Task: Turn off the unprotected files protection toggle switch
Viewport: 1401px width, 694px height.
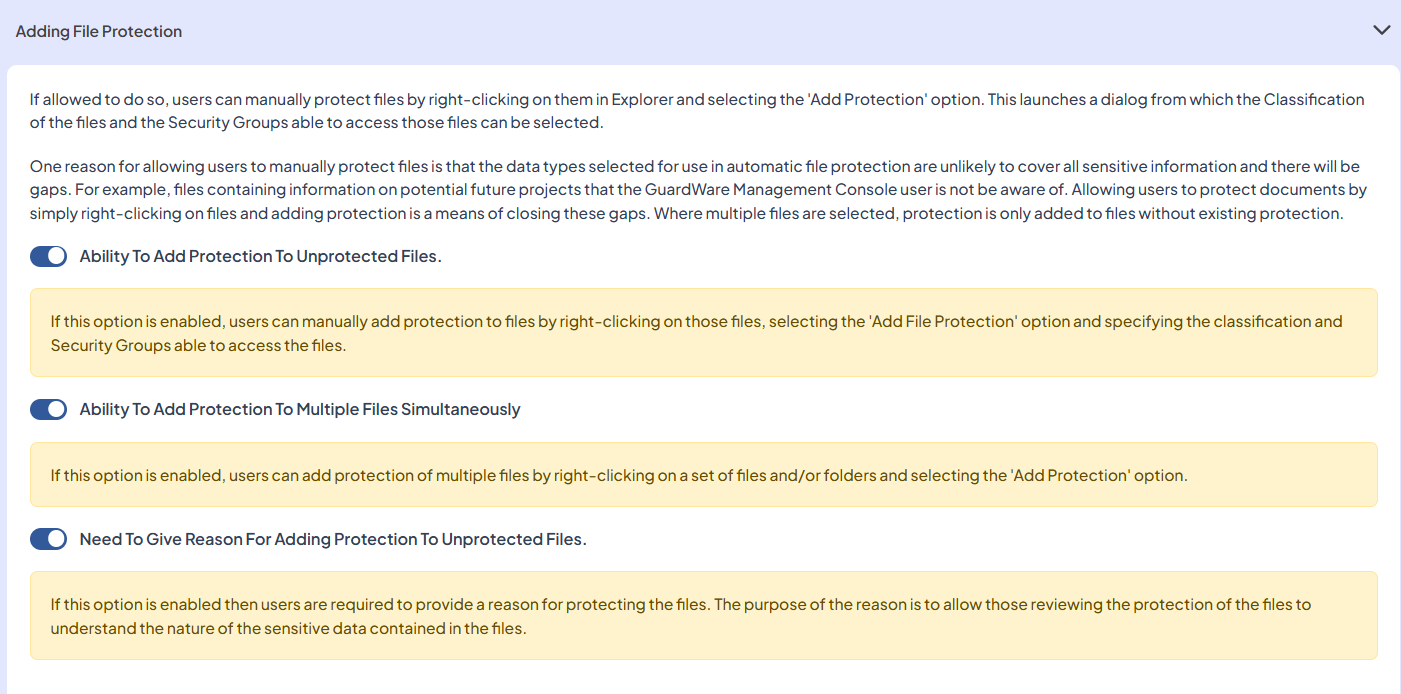Action: 48,256
